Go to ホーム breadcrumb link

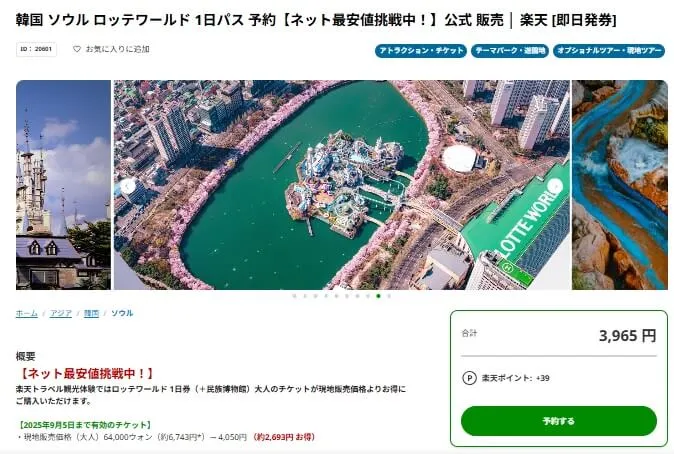click(27, 313)
